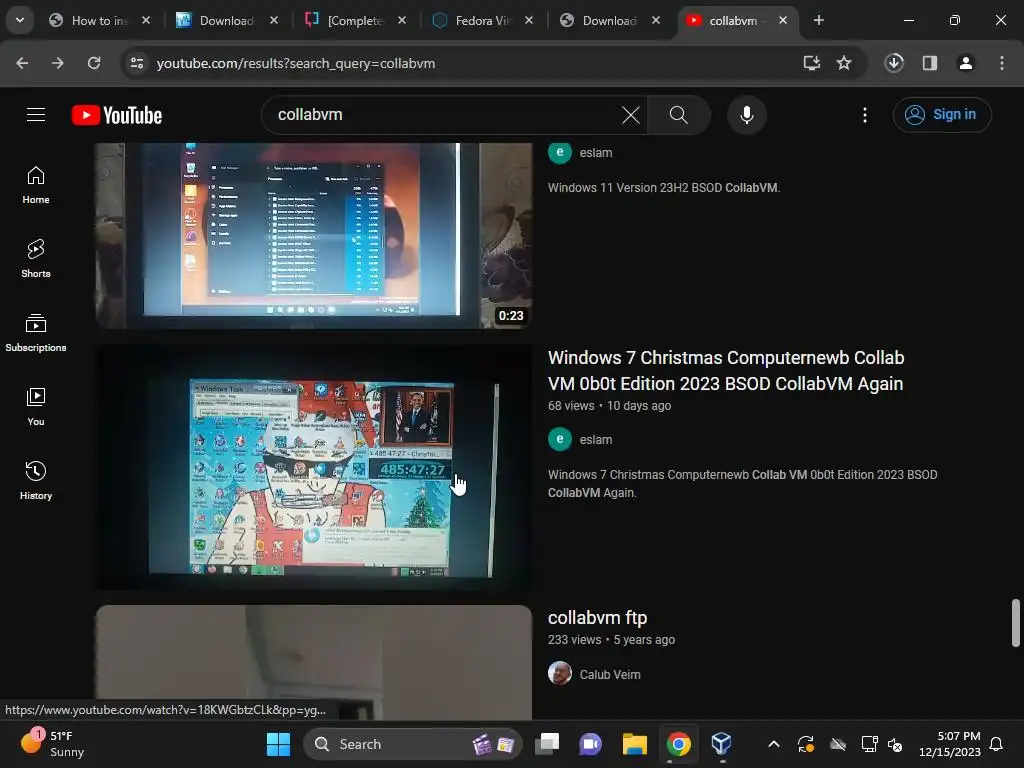This screenshot has width=1024, height=768.
Task: Open Task View on taskbar
Action: coord(547,744)
